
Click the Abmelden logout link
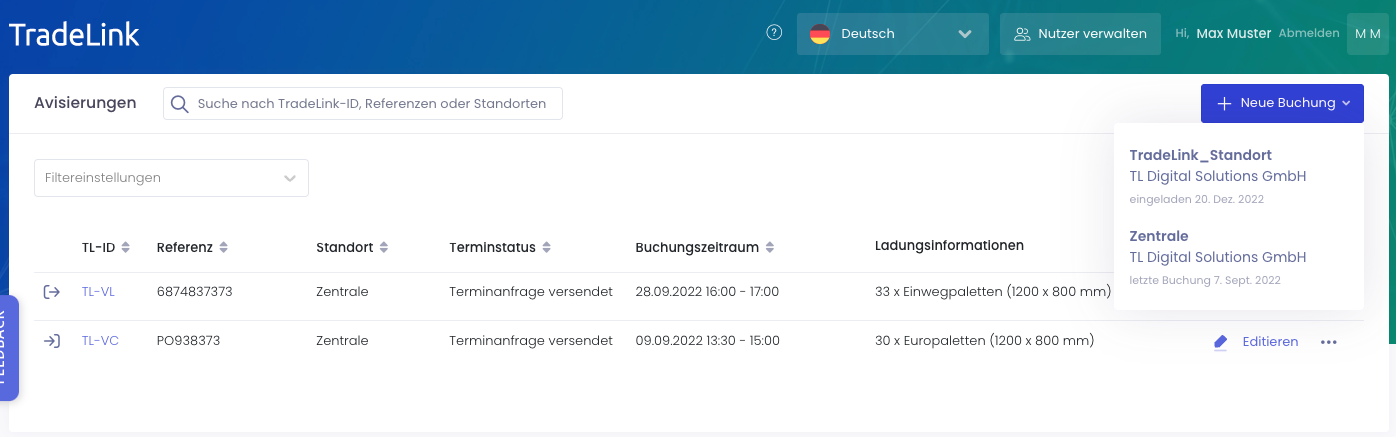pos(1308,33)
